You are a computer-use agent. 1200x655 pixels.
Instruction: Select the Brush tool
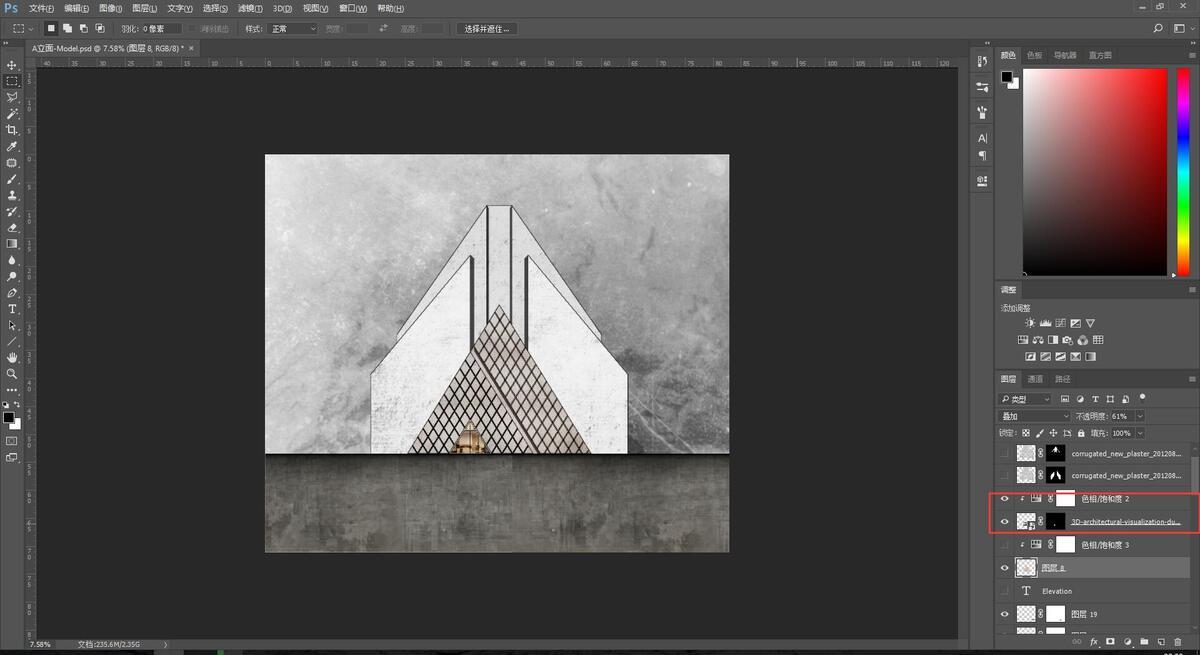pos(12,179)
